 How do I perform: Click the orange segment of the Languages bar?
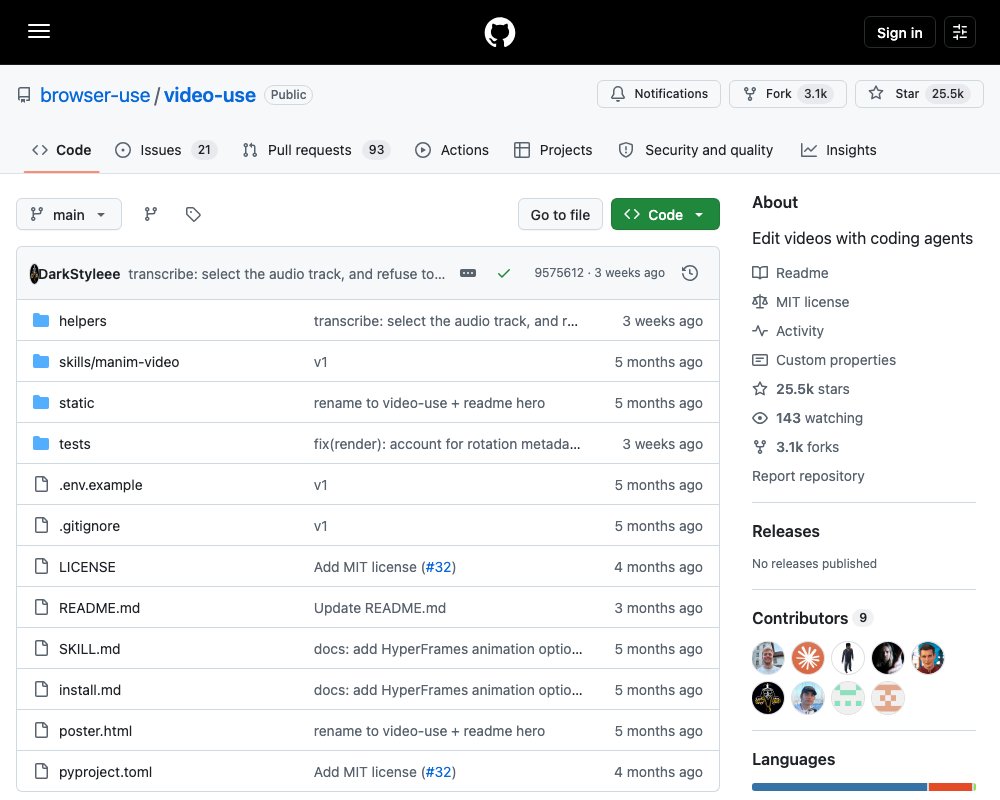coord(950,787)
